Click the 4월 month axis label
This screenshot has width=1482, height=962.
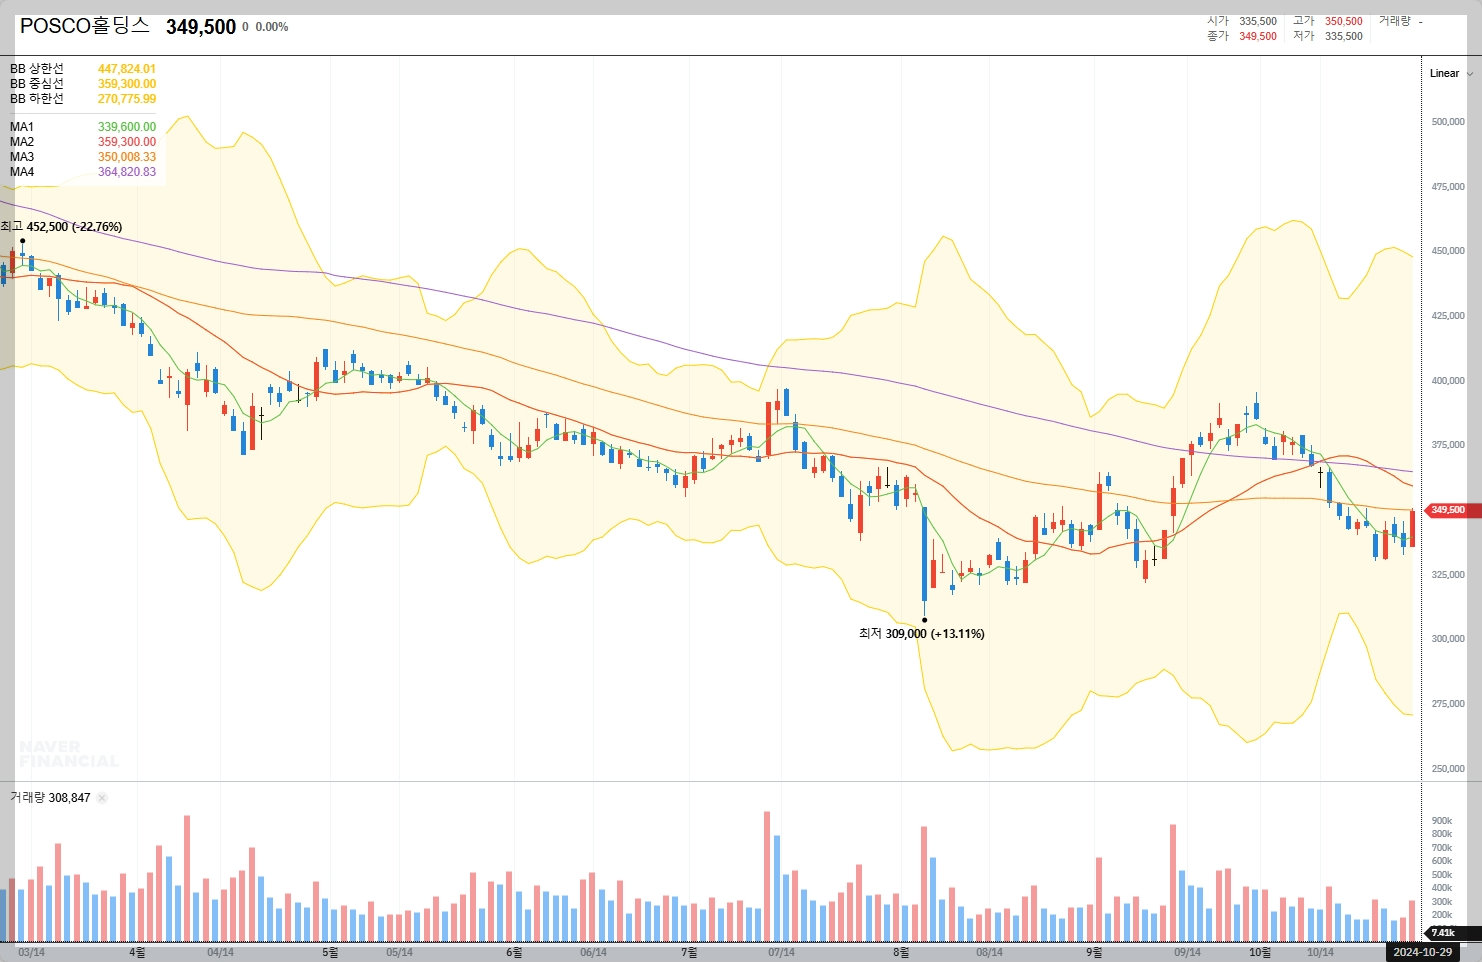(x=137, y=952)
